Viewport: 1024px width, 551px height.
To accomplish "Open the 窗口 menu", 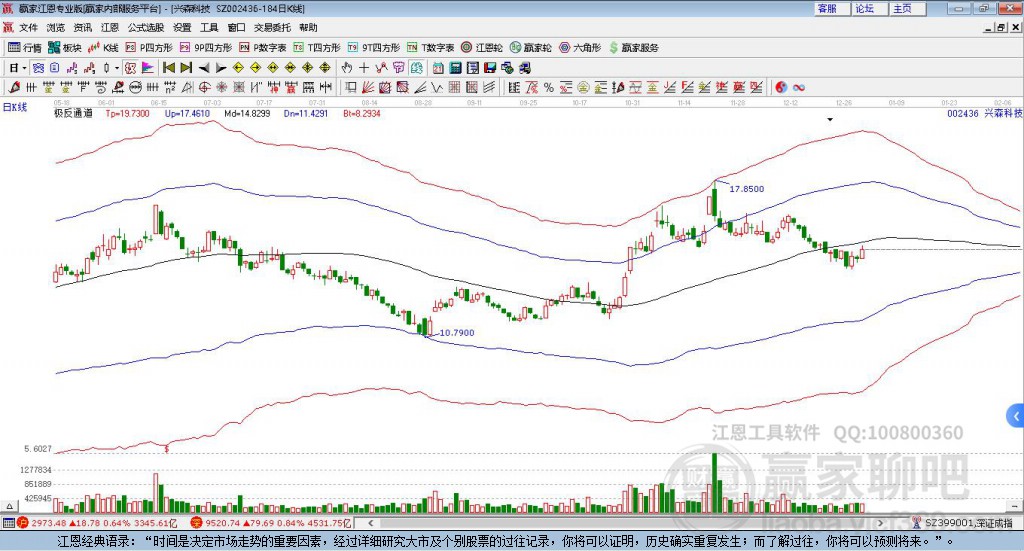I will pos(236,27).
